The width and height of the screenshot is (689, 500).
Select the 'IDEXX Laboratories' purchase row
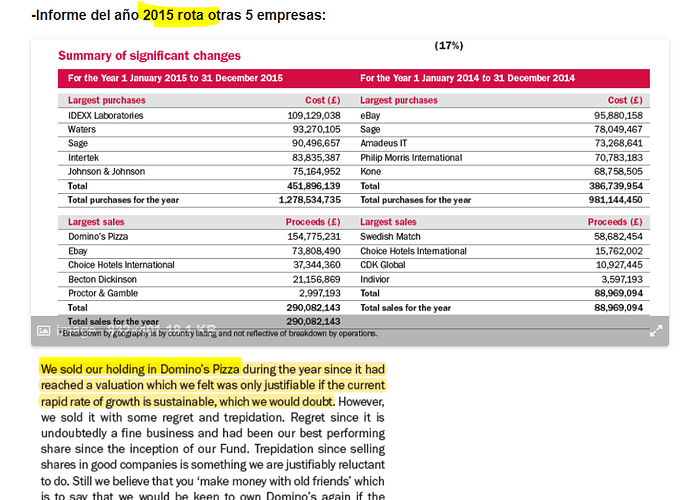click(199, 116)
